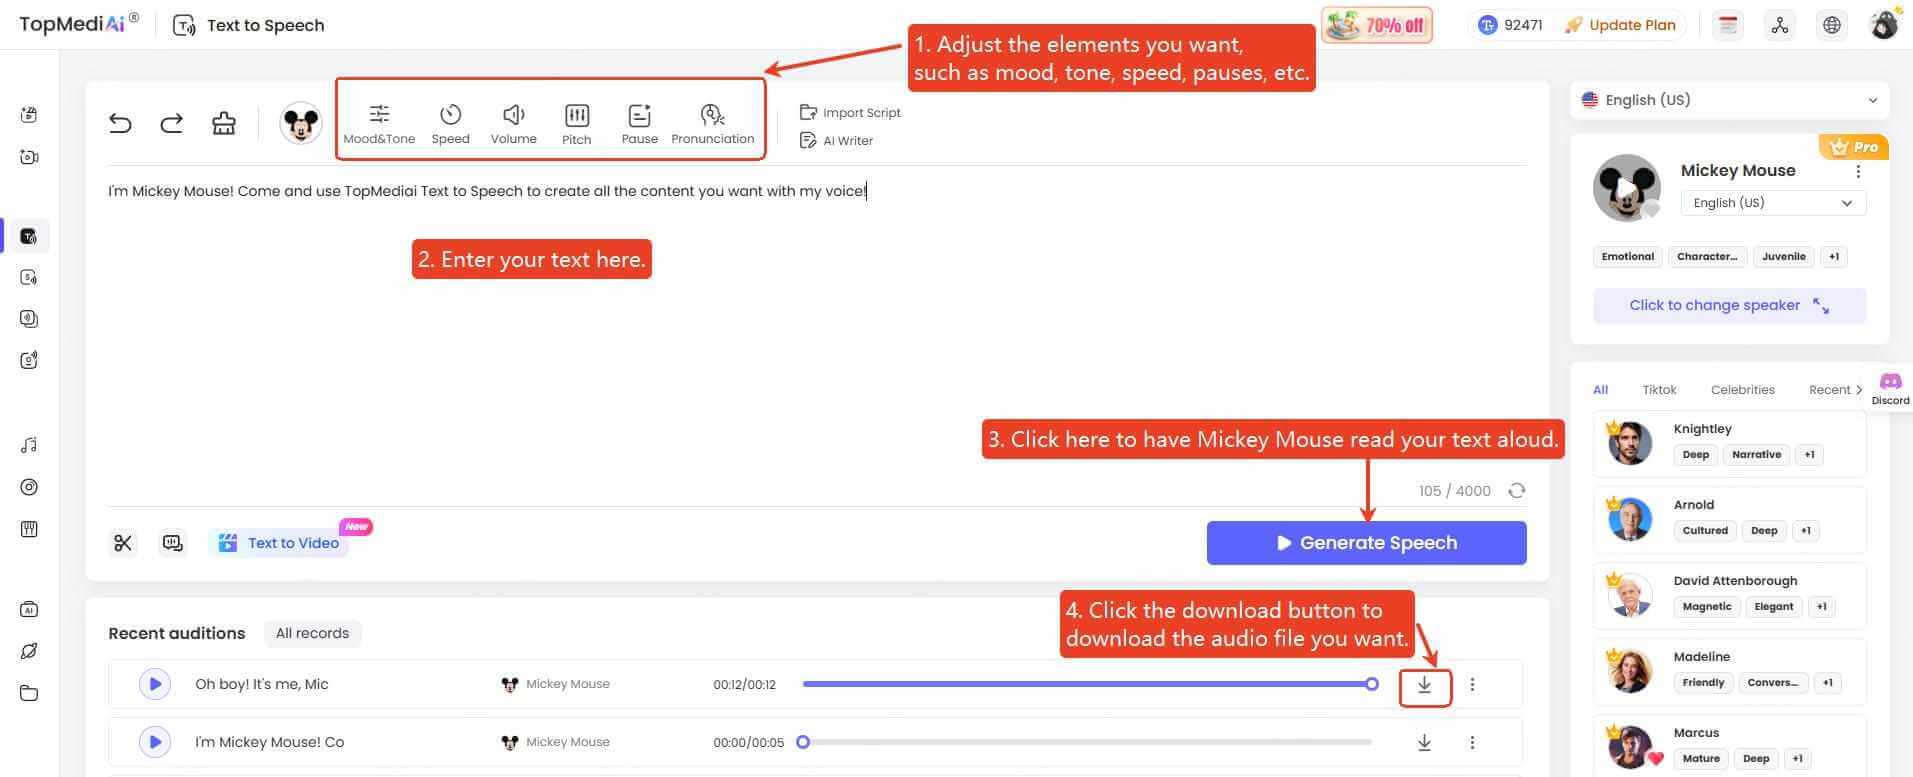This screenshot has width=1913, height=777.
Task: Insert a Pause in the text
Action: coord(639,124)
